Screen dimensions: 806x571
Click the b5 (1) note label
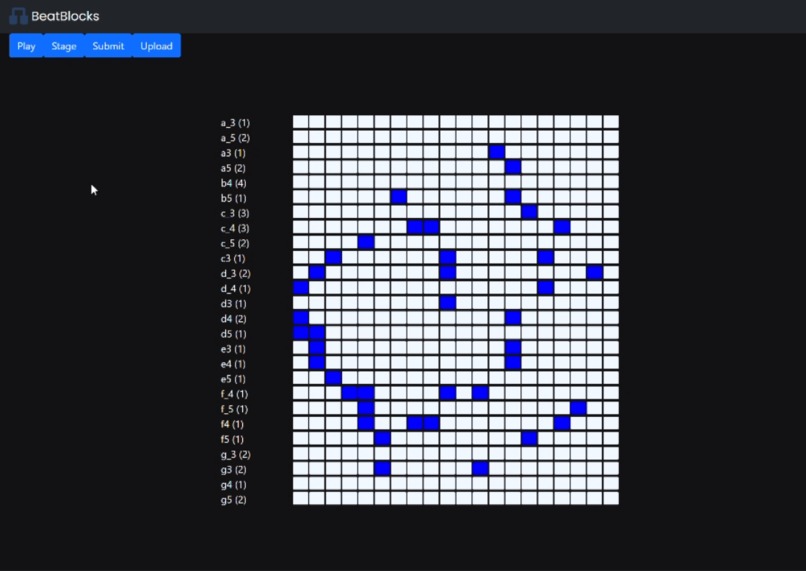click(x=233, y=198)
